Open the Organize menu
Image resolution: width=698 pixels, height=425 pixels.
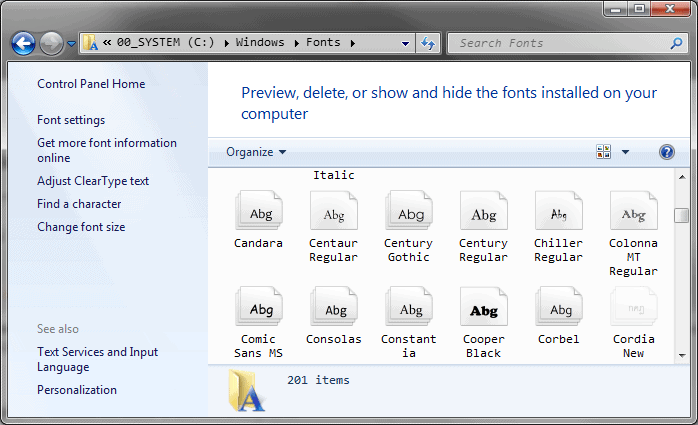(x=256, y=152)
